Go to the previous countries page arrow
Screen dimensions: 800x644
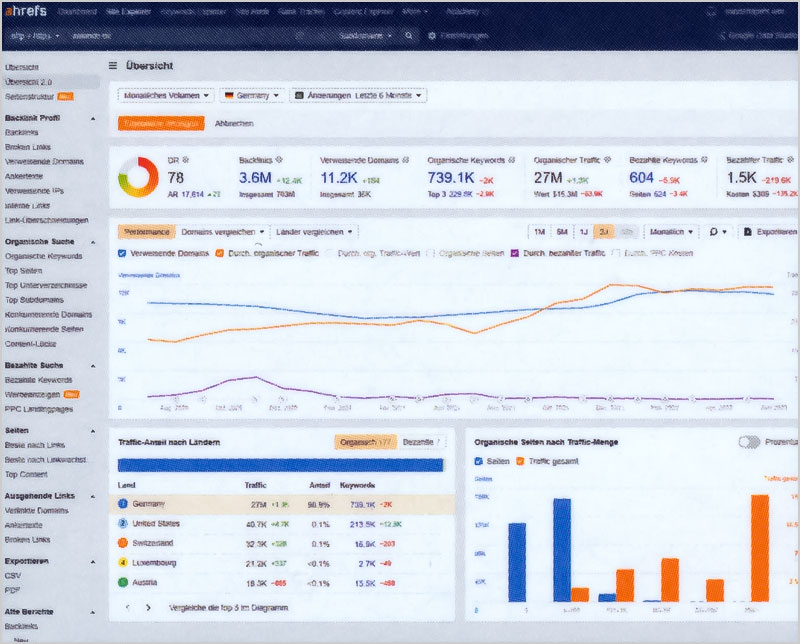tap(128, 608)
